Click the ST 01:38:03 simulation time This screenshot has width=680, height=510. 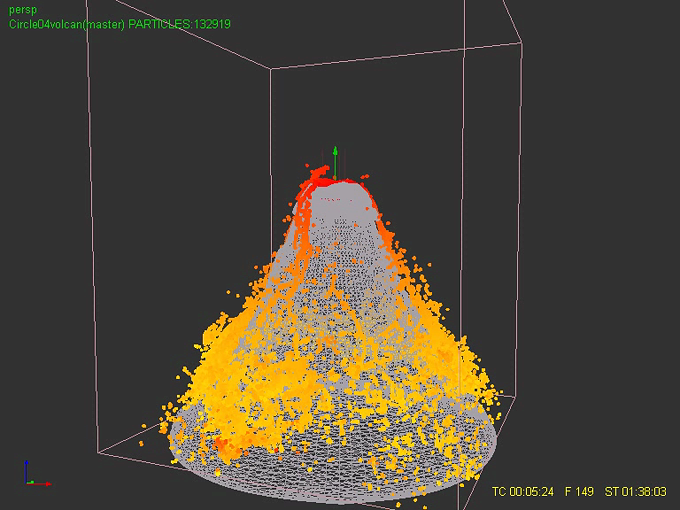[x=636, y=492]
